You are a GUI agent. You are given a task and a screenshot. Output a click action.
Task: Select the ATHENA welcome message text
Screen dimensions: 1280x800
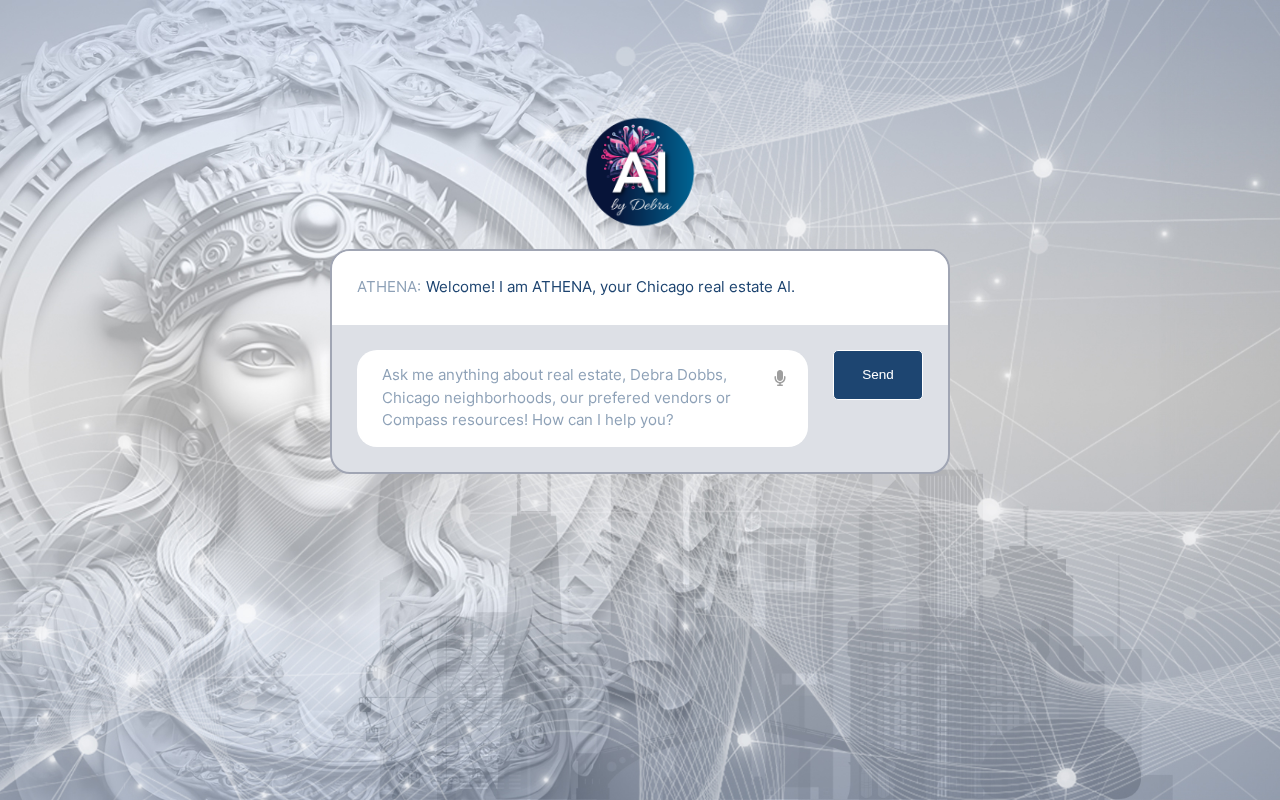(x=610, y=287)
